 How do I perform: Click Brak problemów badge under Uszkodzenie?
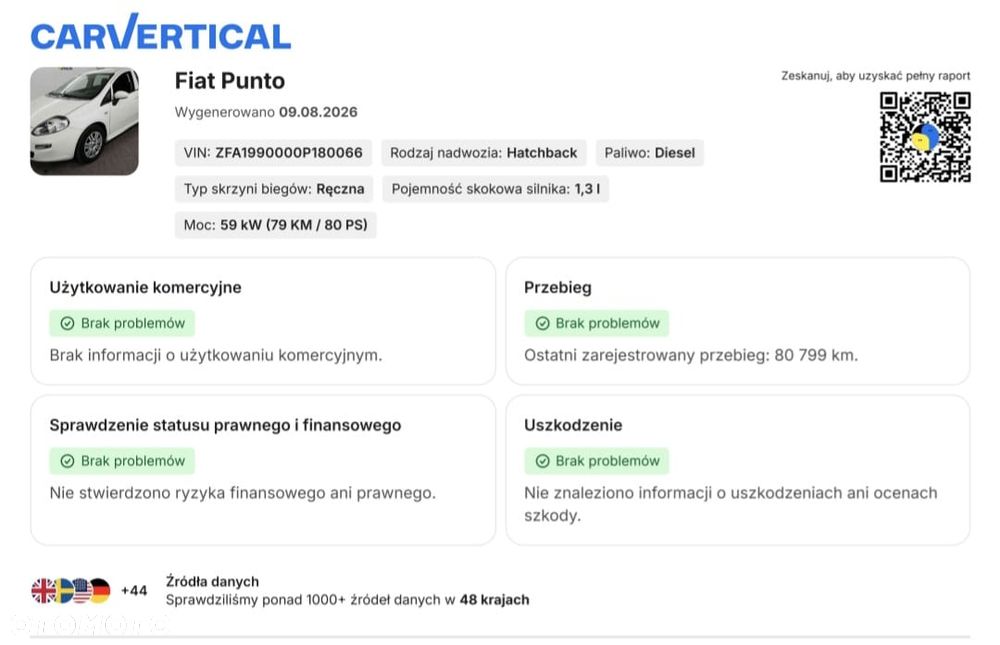tap(596, 461)
